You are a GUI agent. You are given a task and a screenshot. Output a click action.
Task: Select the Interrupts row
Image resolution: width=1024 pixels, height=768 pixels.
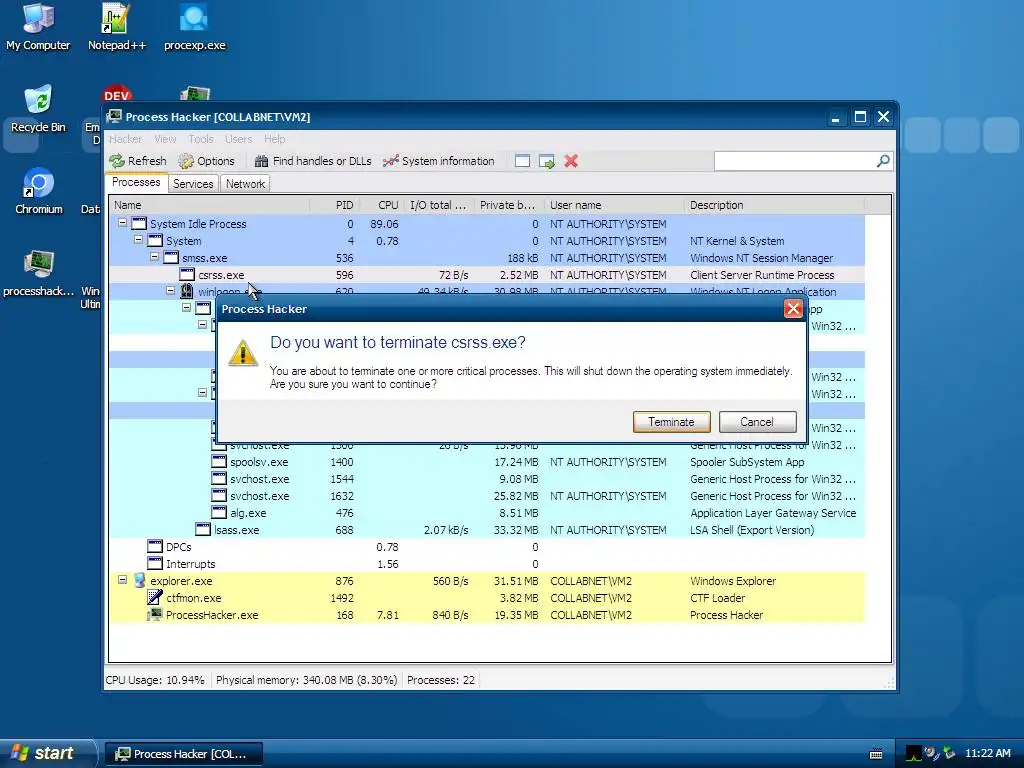(487, 564)
